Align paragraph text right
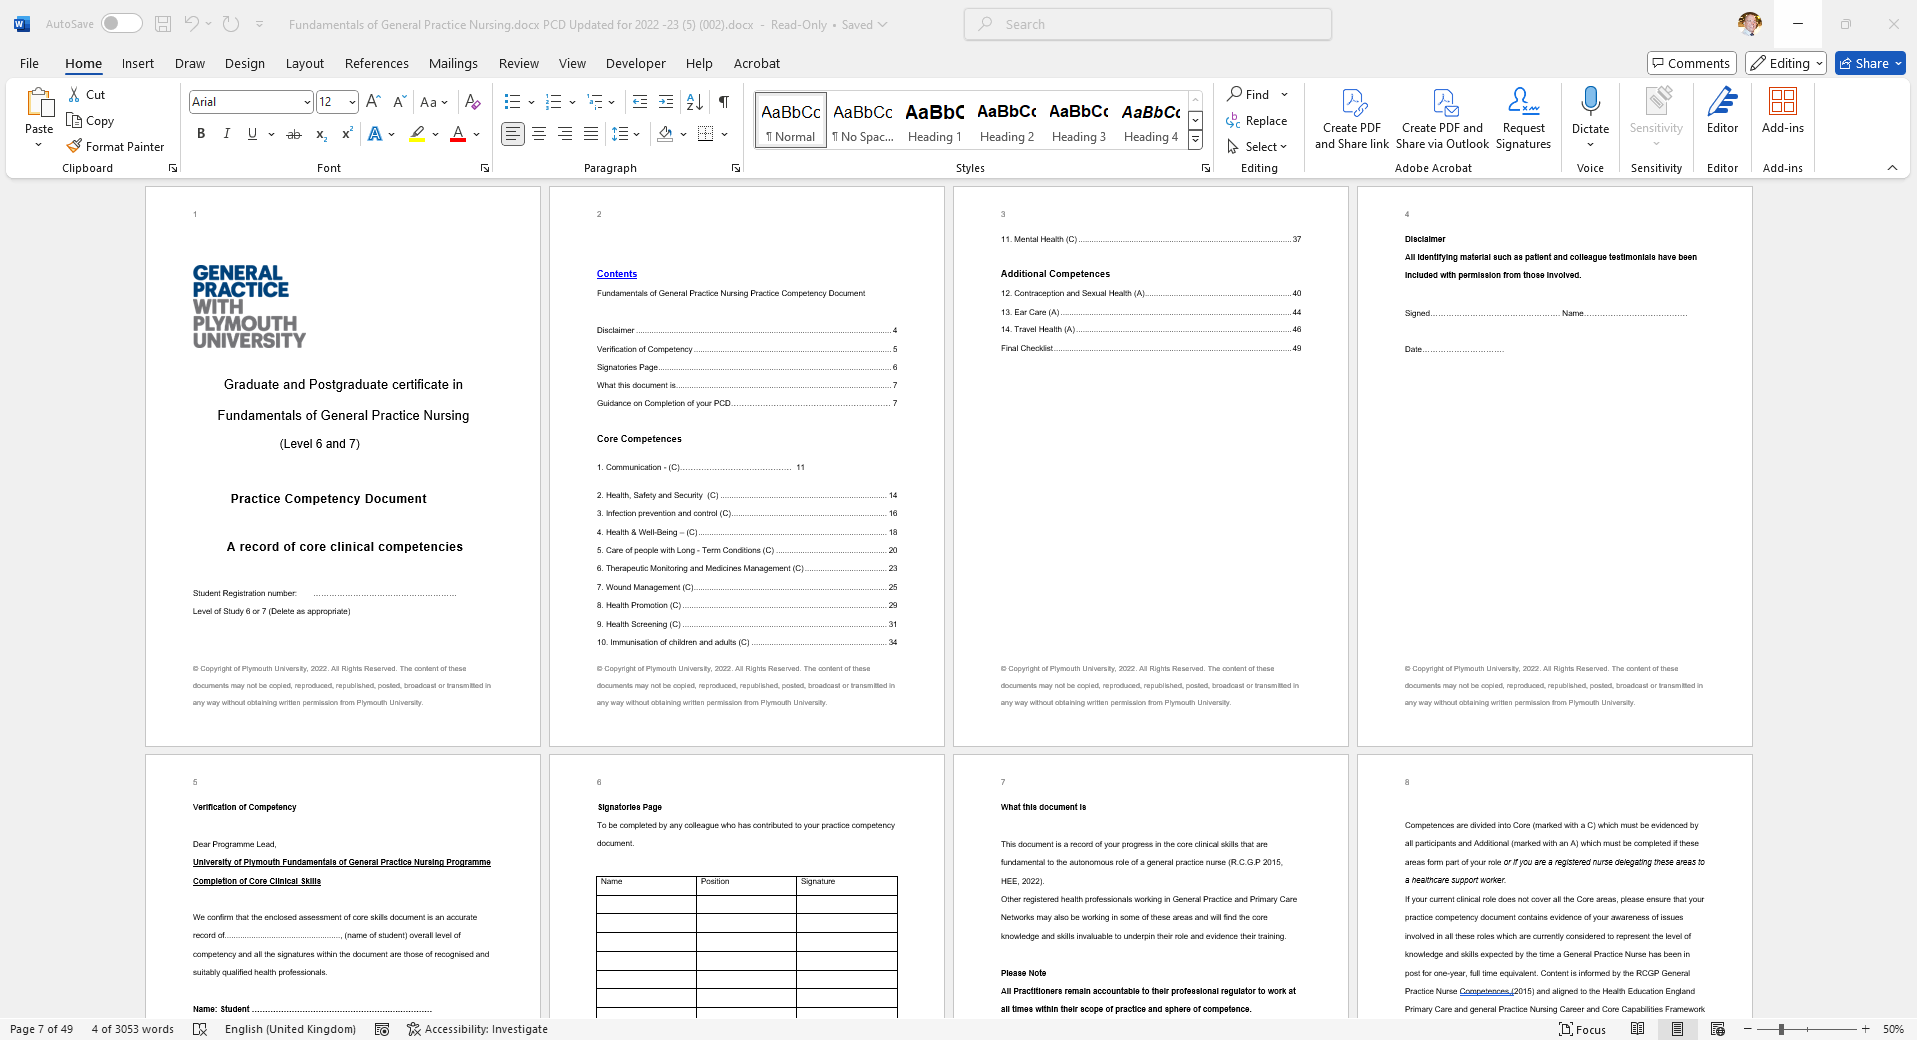The image size is (1917, 1040). point(565,134)
